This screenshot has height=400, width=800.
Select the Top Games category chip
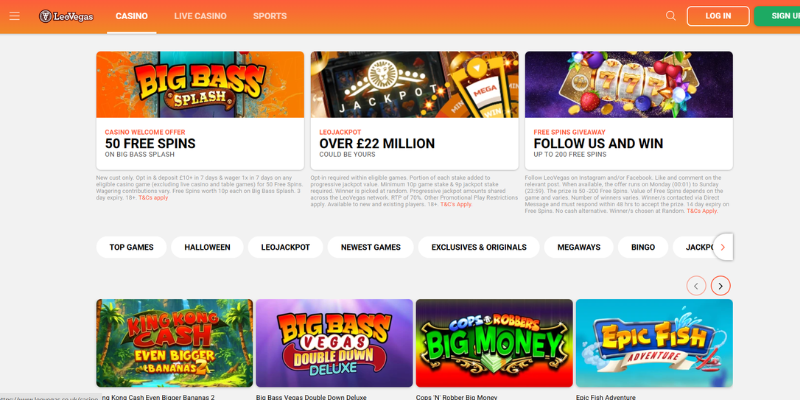(x=132, y=247)
